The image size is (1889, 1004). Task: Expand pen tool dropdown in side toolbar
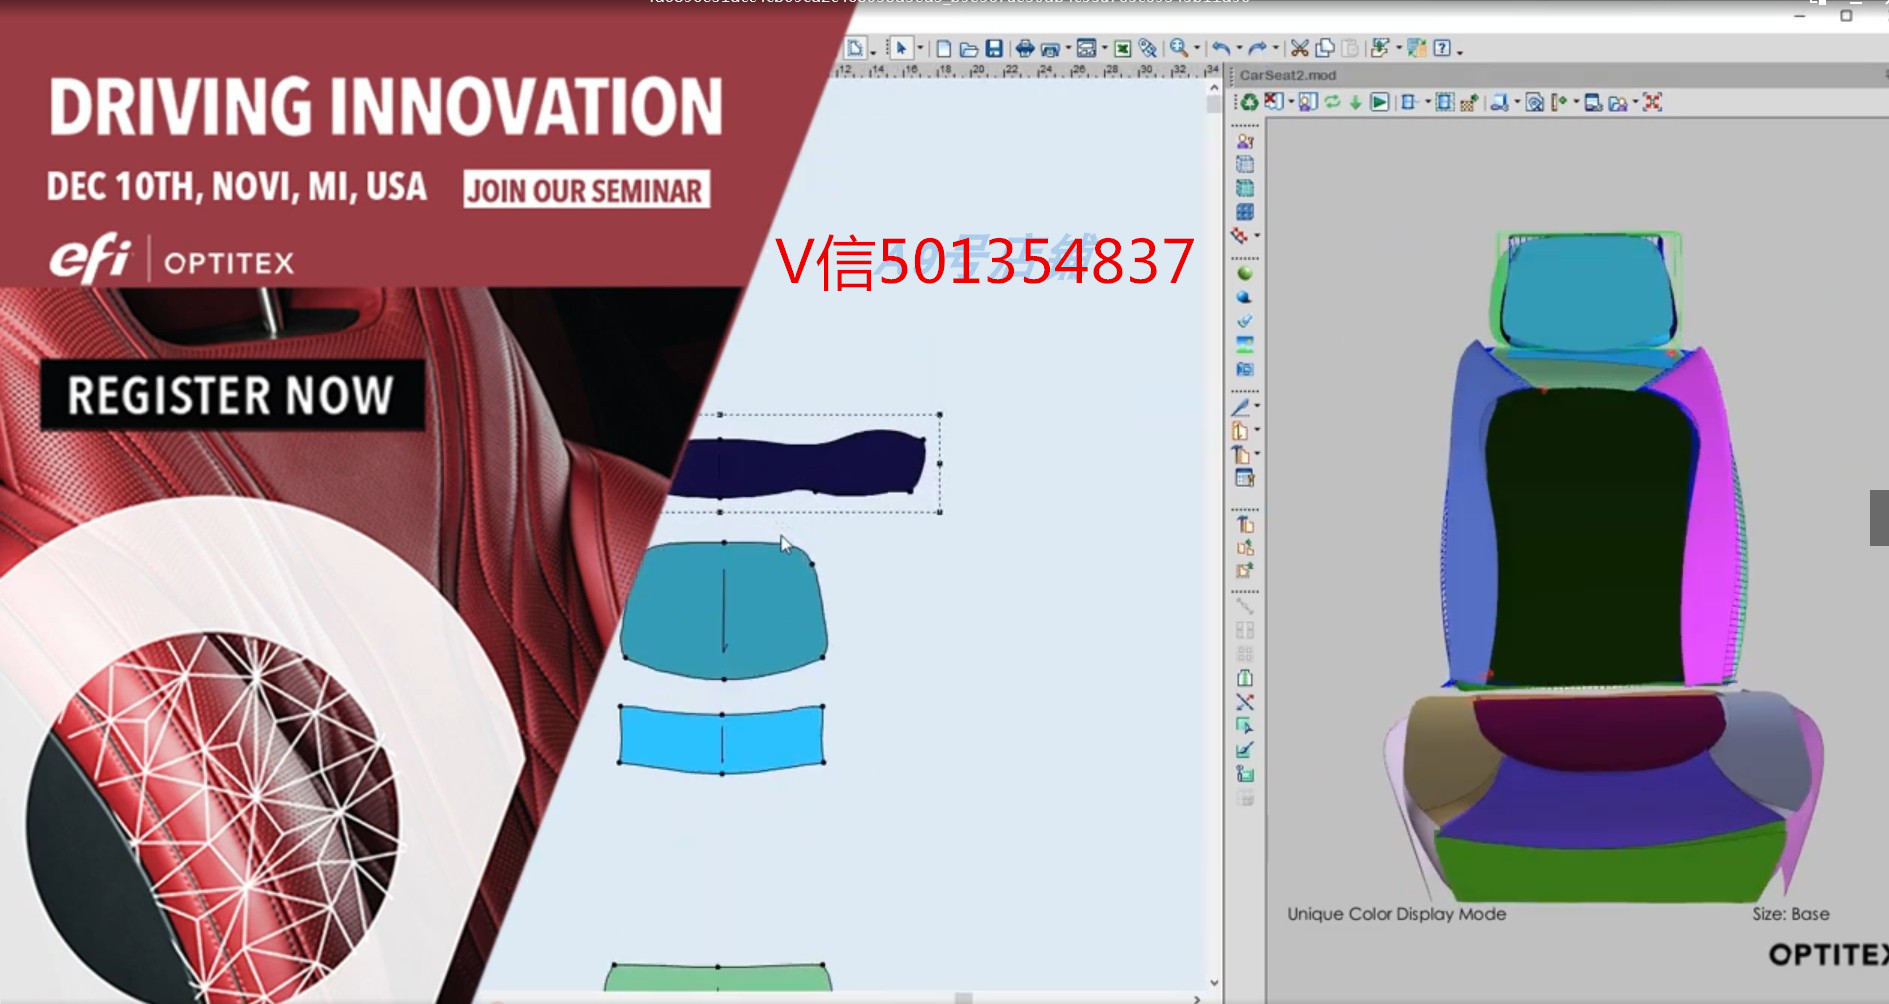coord(1257,406)
